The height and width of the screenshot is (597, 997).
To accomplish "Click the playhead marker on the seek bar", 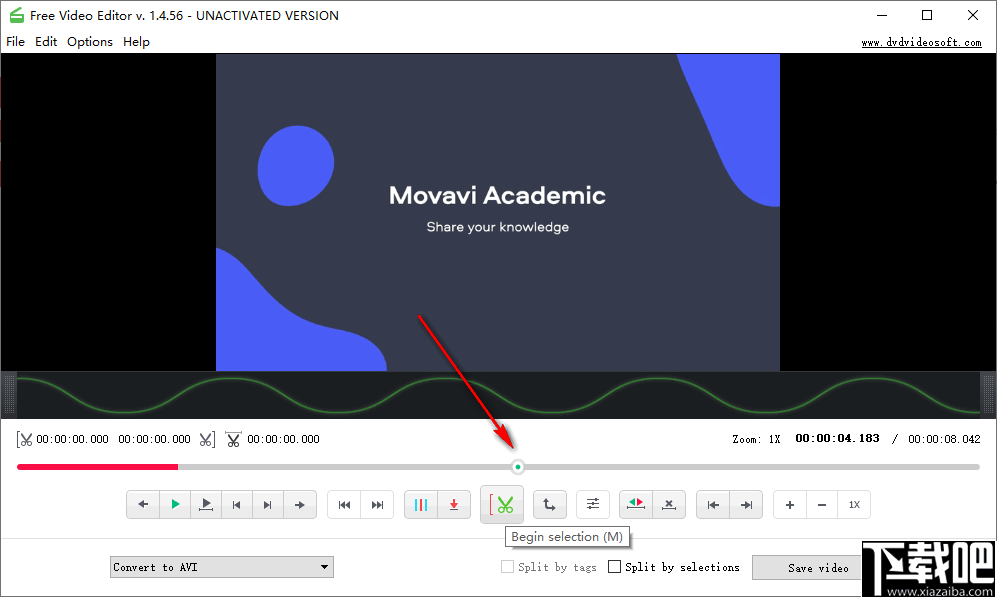I will (518, 466).
